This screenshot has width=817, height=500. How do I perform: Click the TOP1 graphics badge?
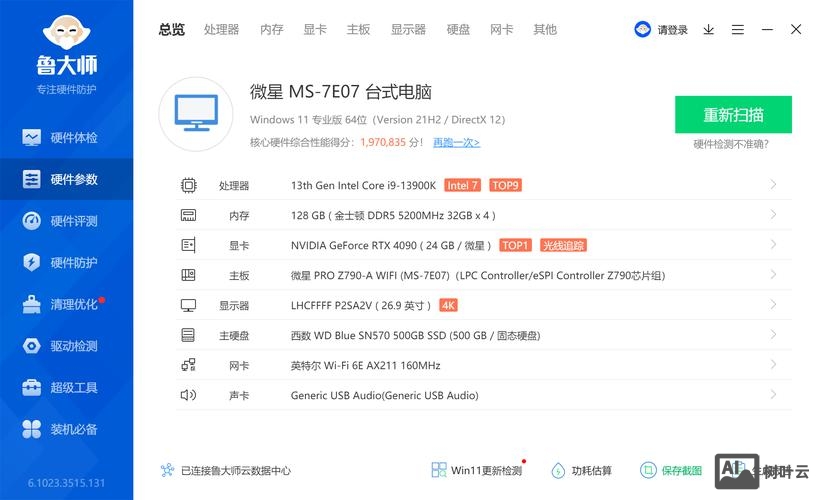coord(515,245)
